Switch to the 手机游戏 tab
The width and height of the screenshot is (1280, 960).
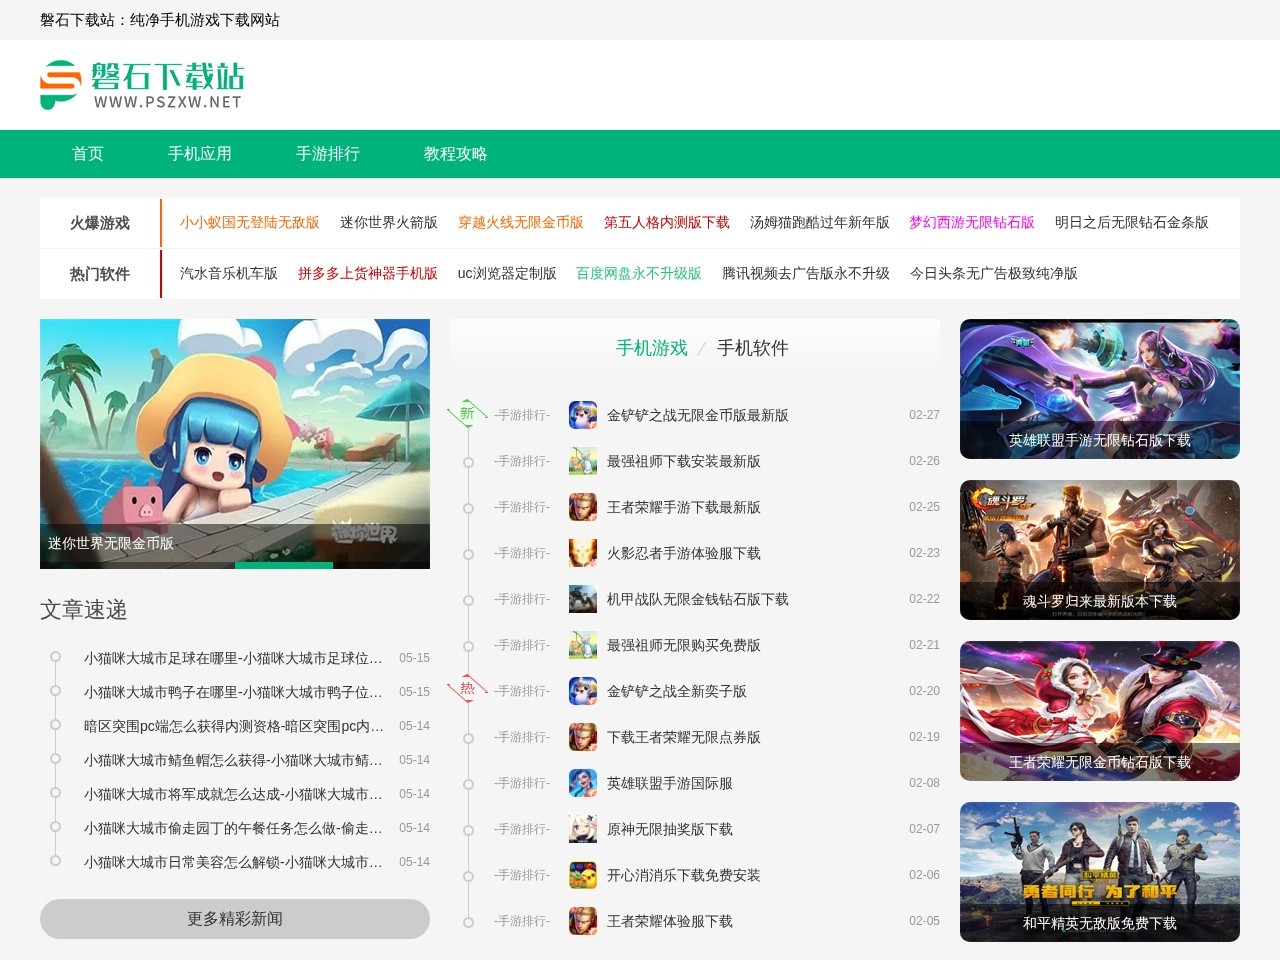point(652,348)
